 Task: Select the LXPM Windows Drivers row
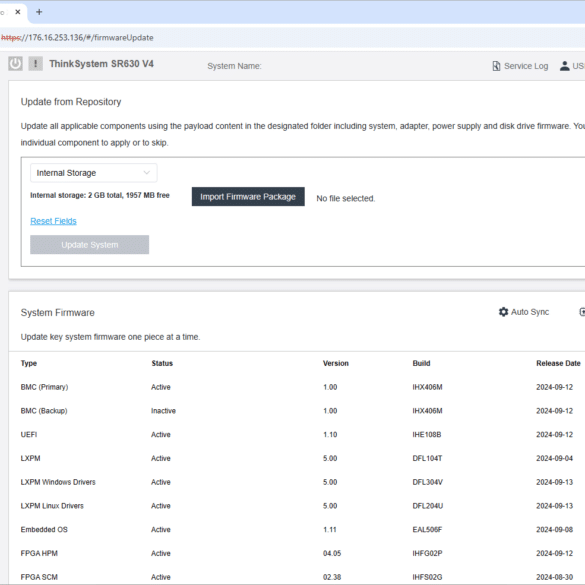pos(297,482)
